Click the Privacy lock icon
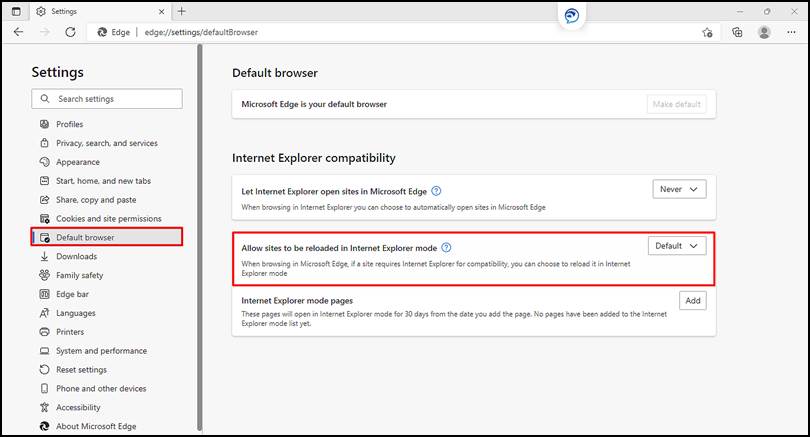810x437 pixels. pyautogui.click(x=44, y=143)
